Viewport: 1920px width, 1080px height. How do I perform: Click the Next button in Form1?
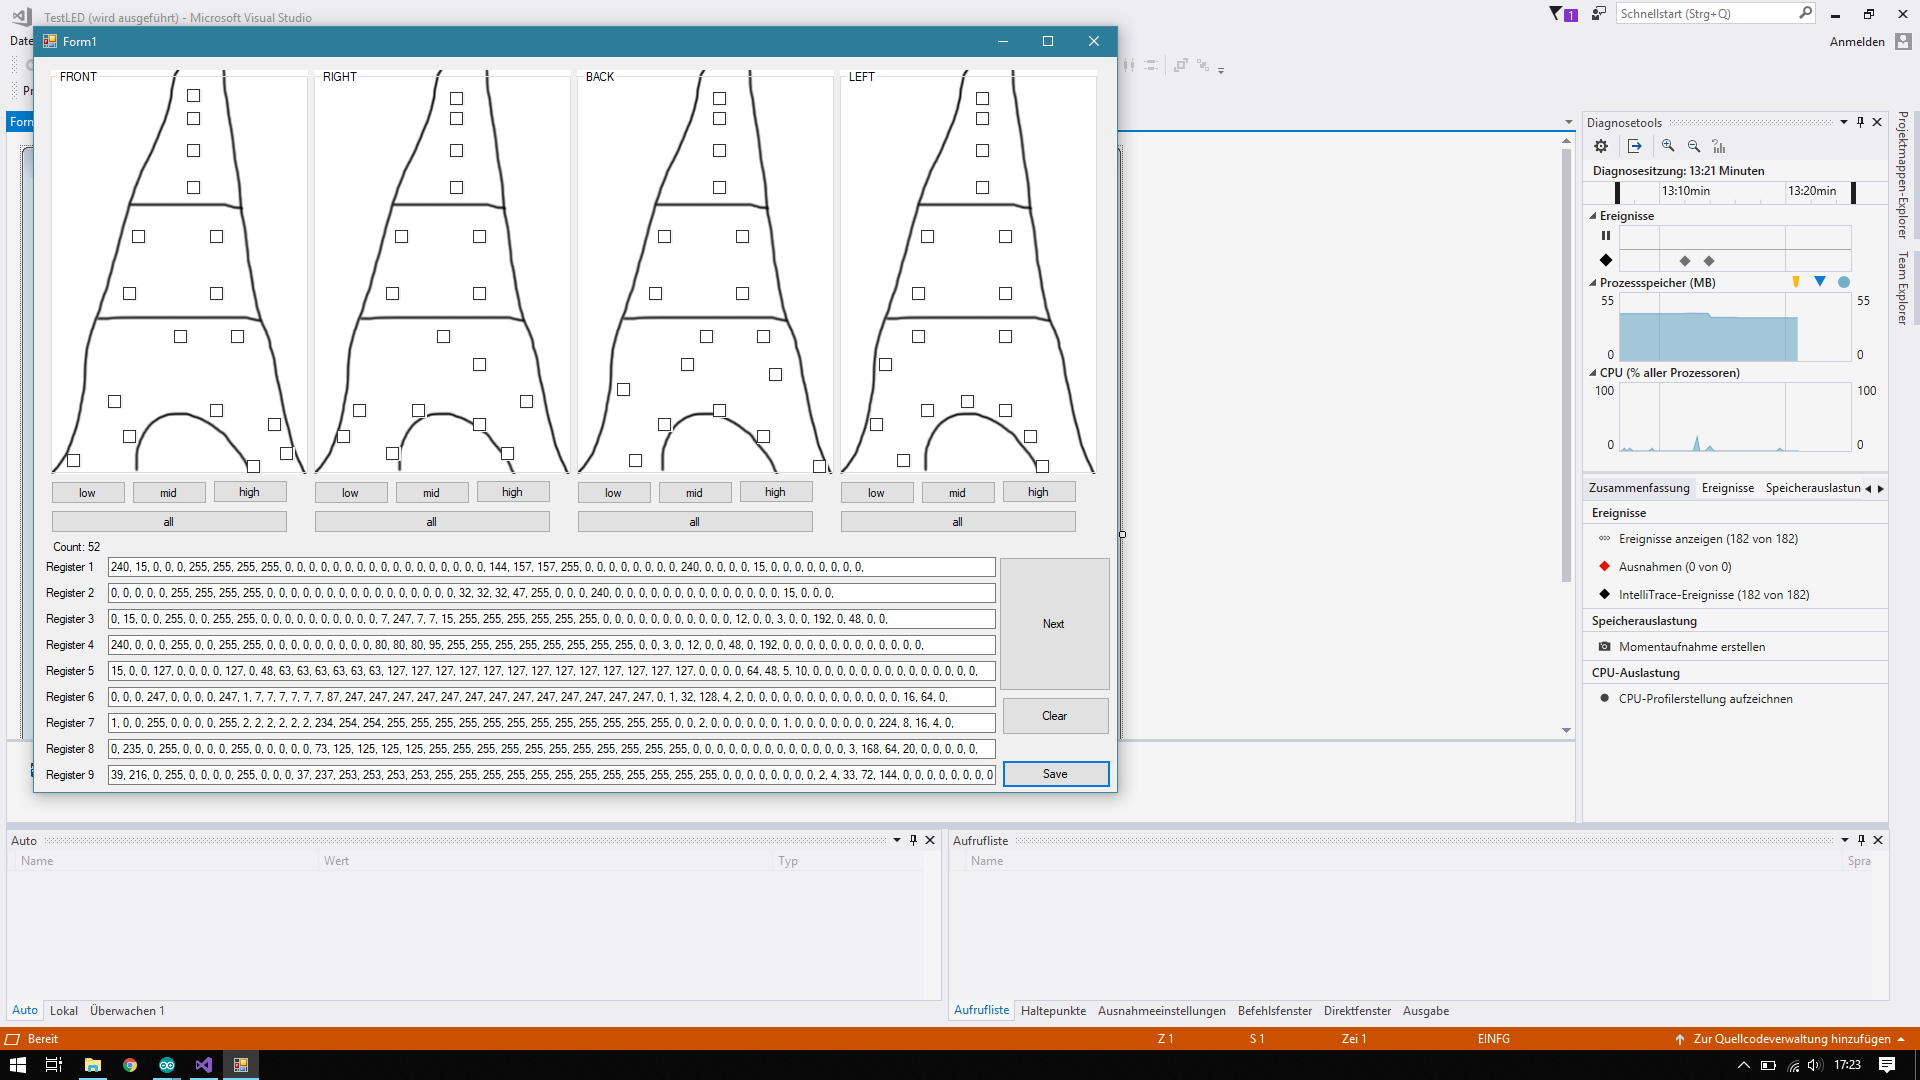pos(1055,624)
